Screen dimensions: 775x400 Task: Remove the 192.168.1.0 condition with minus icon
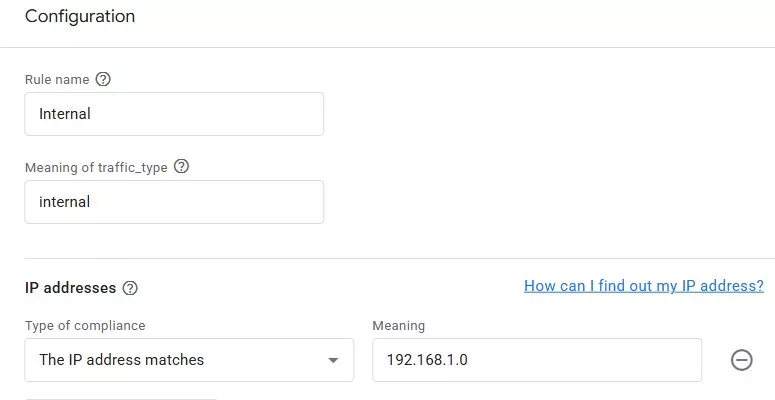tap(741, 360)
